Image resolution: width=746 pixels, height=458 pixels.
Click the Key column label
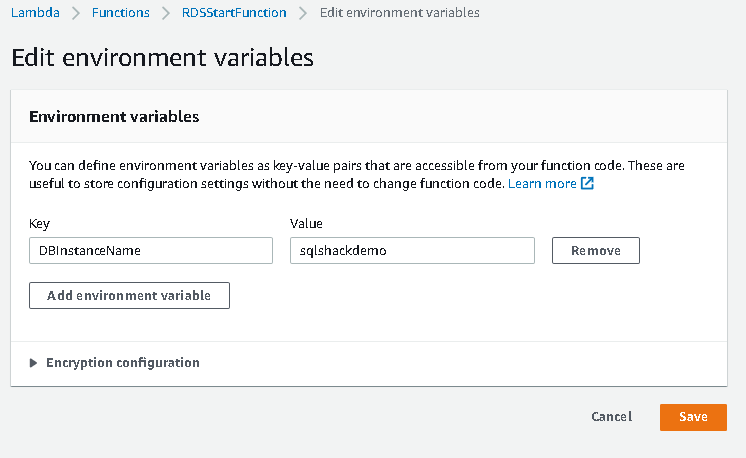[40, 224]
